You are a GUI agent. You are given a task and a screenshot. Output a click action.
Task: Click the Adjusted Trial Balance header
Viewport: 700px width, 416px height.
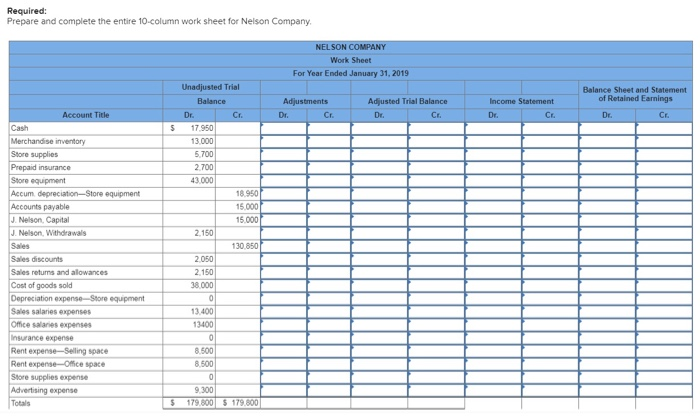pos(408,101)
